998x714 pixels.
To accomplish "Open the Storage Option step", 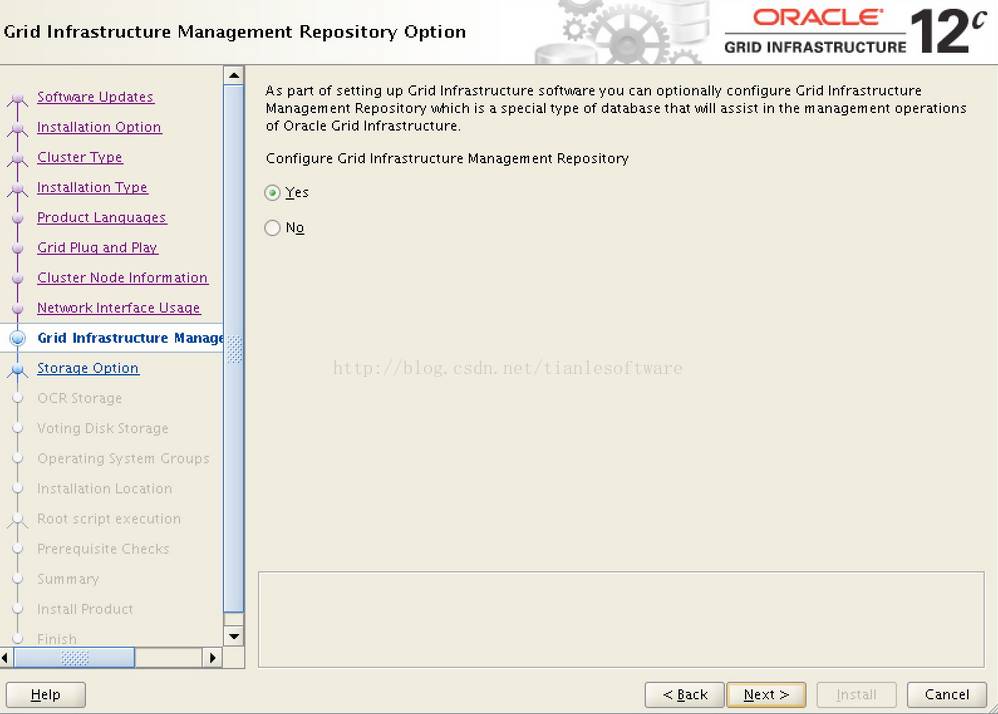I will pos(88,368).
